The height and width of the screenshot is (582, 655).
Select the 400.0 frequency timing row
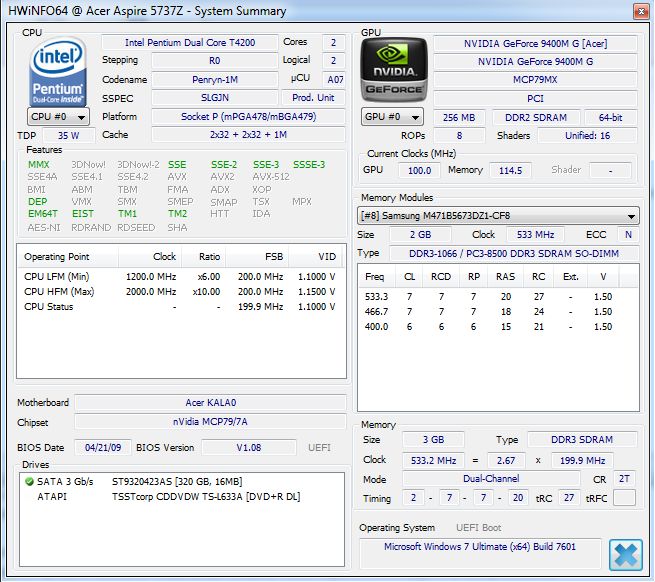[x=498, y=327]
